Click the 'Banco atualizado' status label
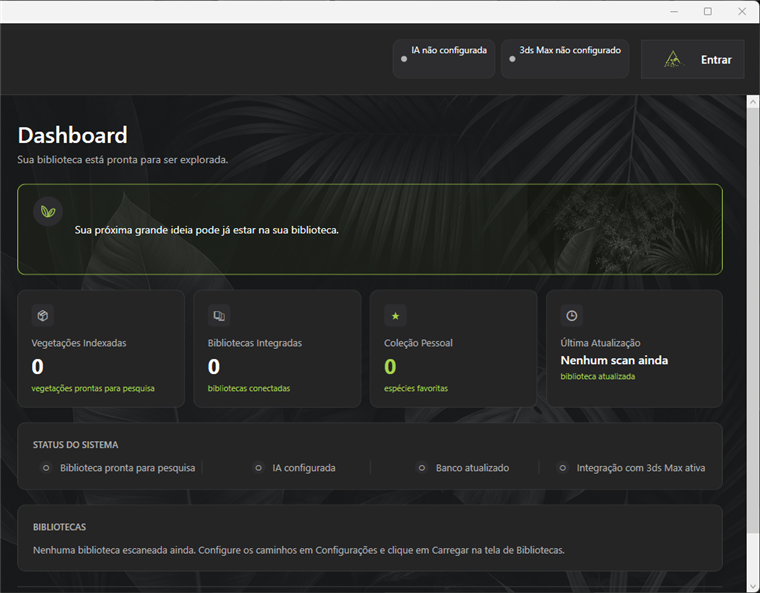This screenshot has height=593, width=760. coord(473,468)
